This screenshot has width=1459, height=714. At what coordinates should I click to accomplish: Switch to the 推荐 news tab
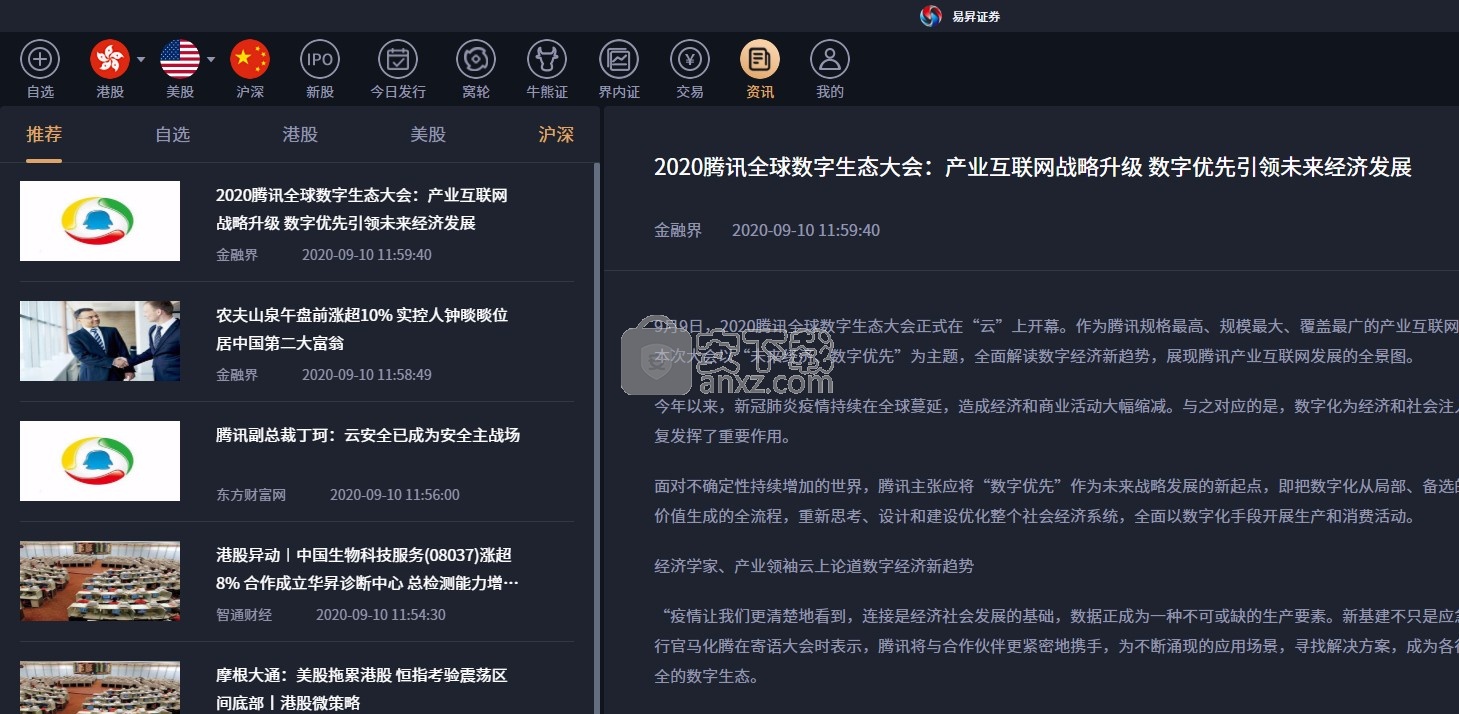click(x=44, y=134)
